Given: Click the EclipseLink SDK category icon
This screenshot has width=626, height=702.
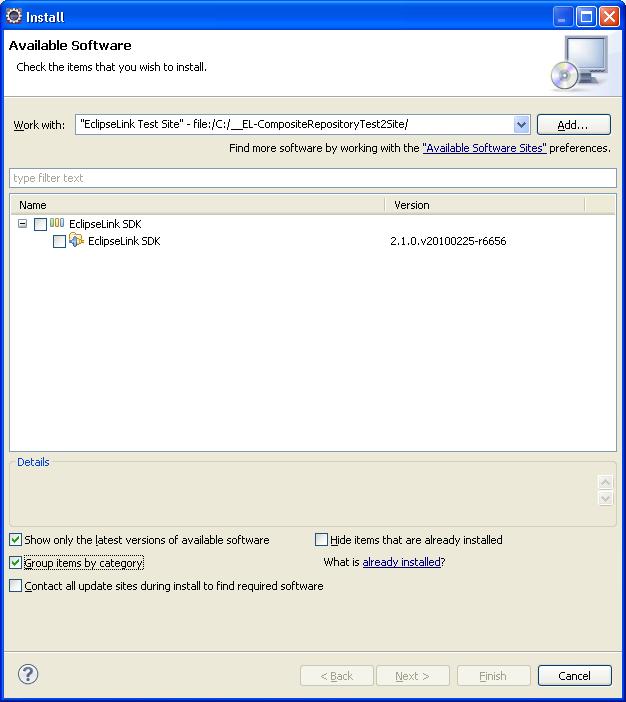Looking at the screenshot, I should (57, 223).
